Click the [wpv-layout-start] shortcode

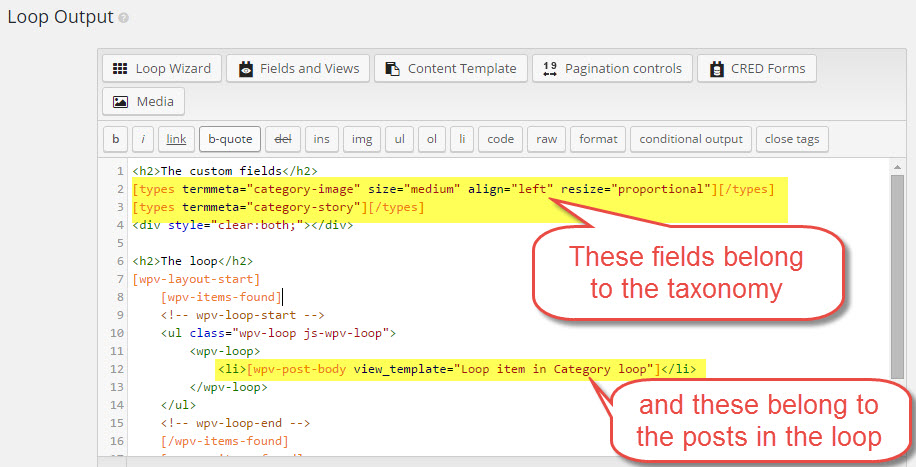196,279
